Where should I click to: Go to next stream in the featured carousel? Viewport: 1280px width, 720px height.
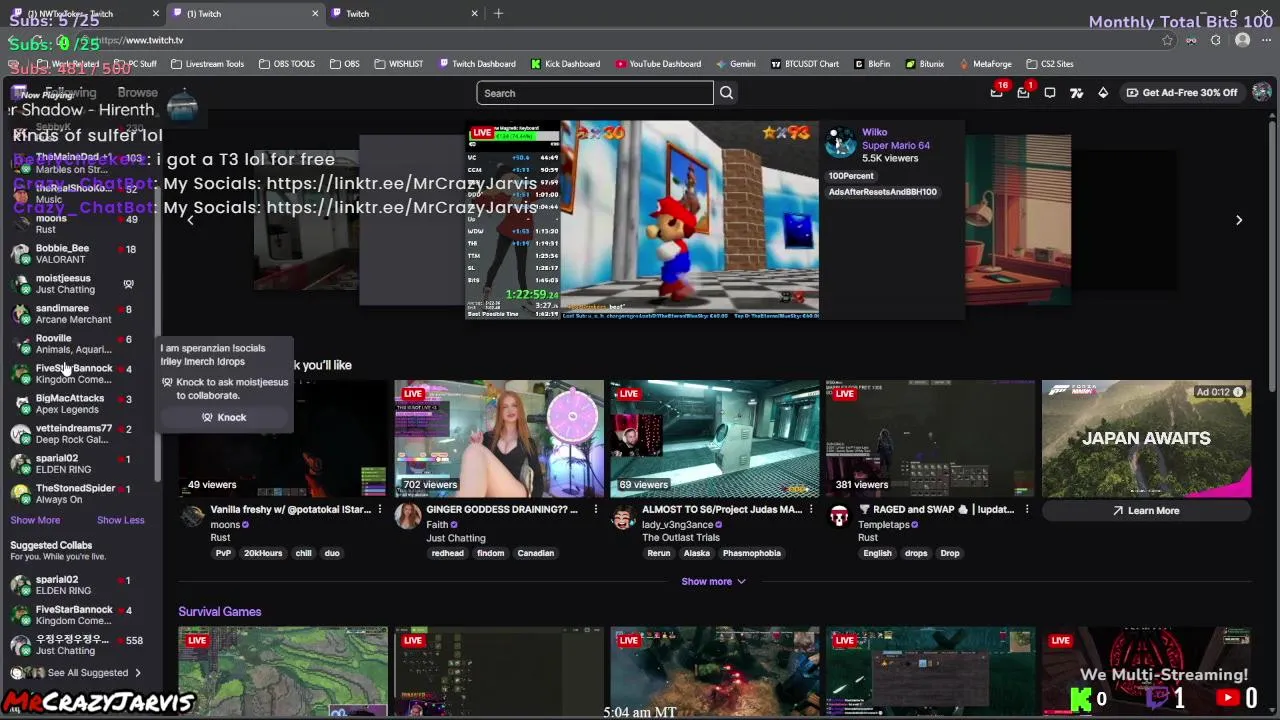[x=1238, y=220]
